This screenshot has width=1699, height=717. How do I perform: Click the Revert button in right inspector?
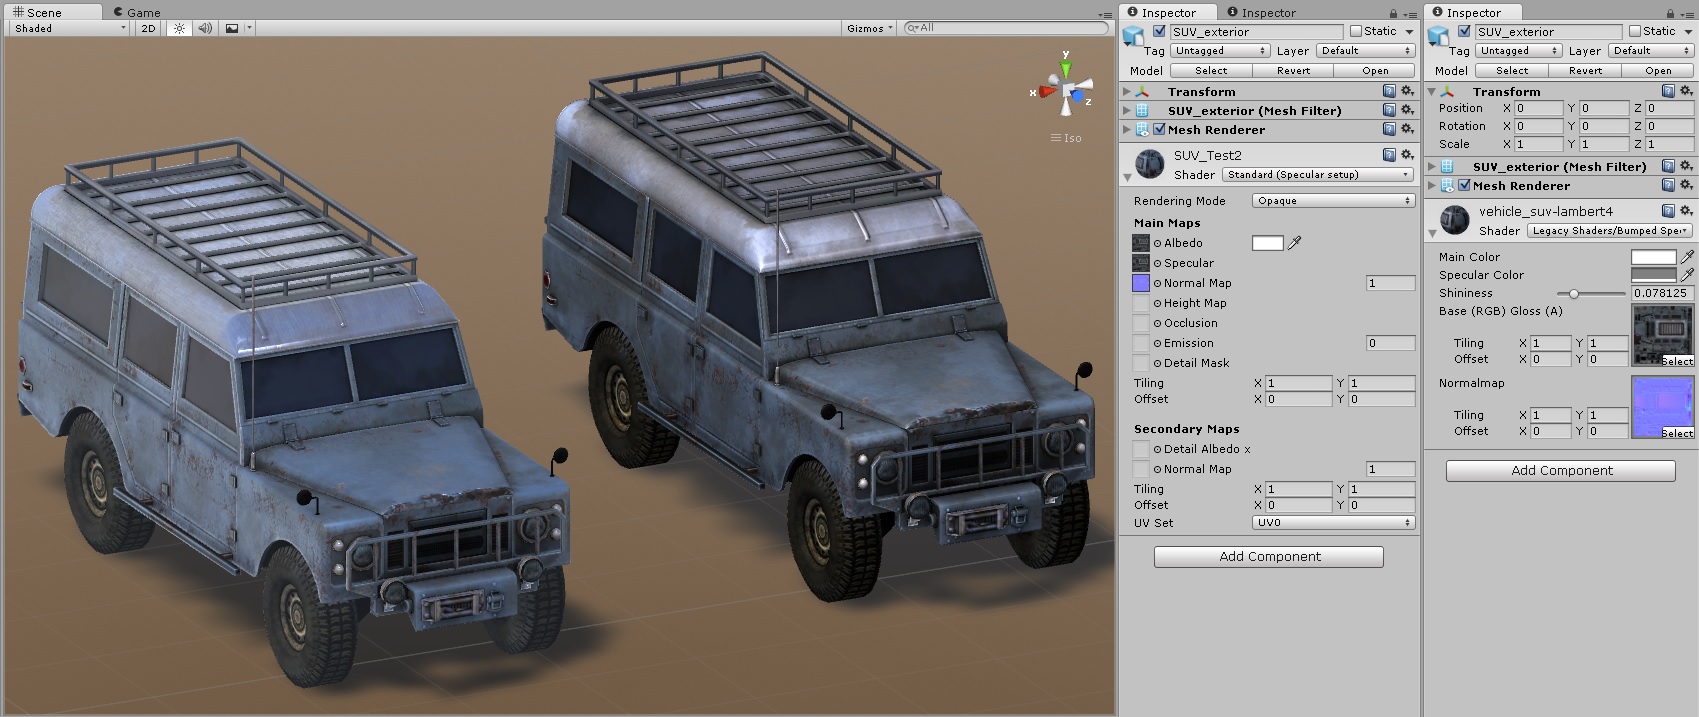pos(1585,71)
